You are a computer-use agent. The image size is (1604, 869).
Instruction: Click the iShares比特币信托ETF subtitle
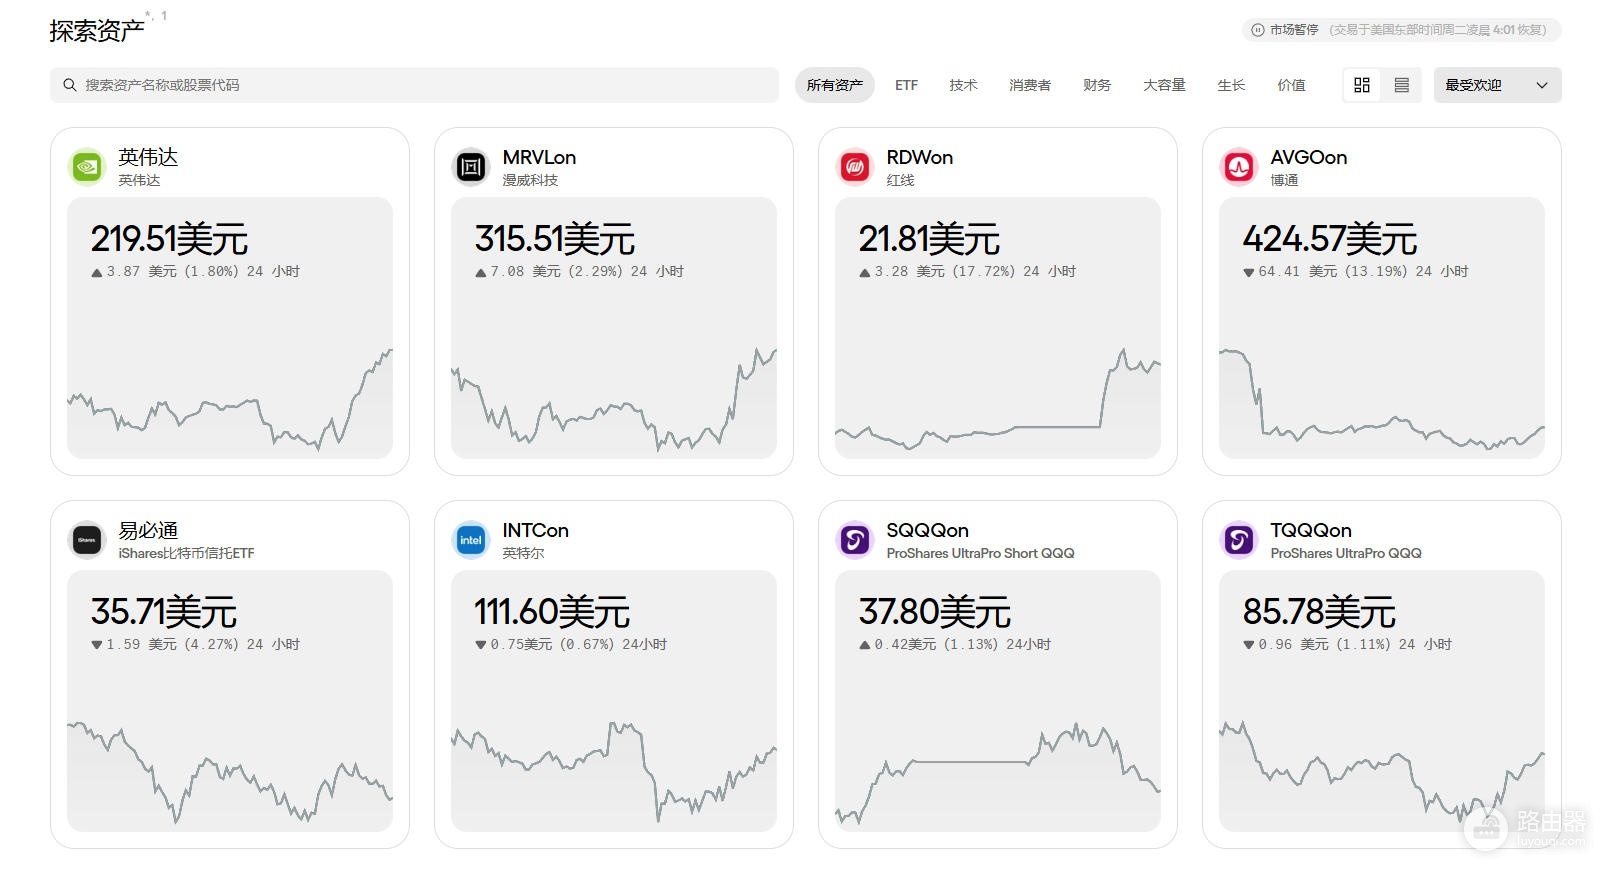[x=186, y=553]
